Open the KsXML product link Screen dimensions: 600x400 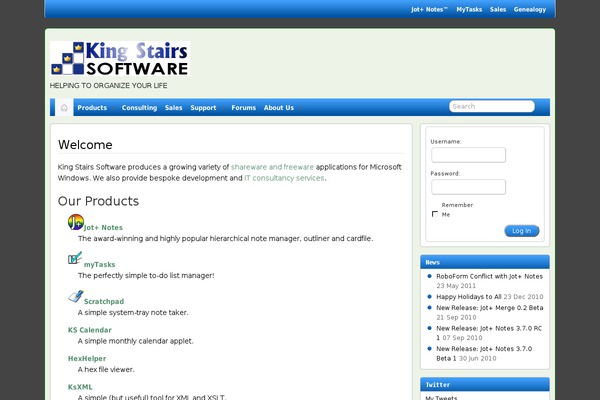[x=80, y=387]
